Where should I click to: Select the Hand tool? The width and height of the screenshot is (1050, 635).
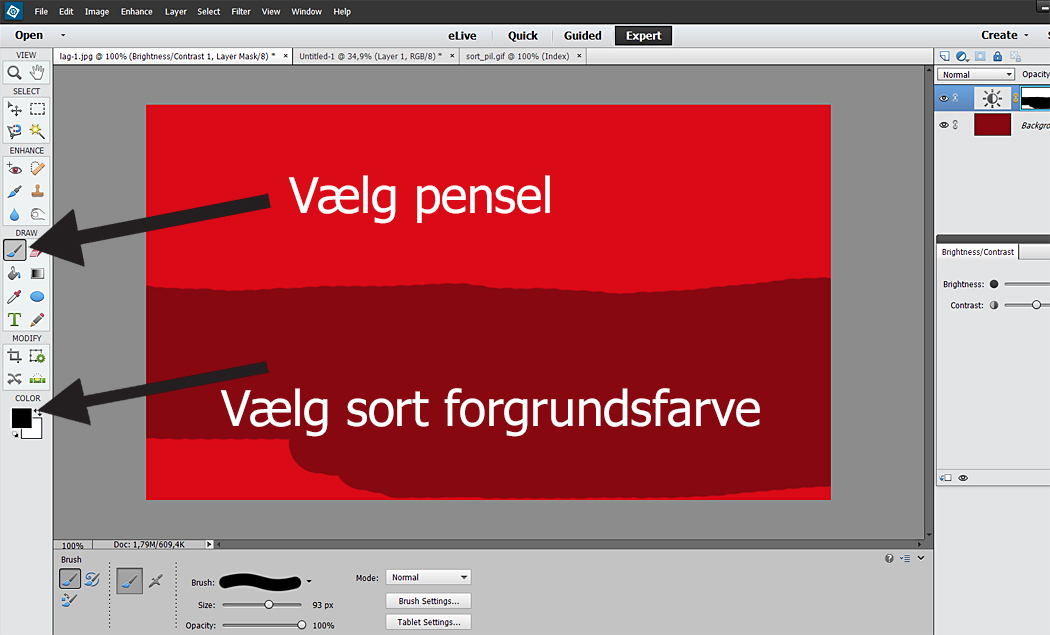[37, 72]
